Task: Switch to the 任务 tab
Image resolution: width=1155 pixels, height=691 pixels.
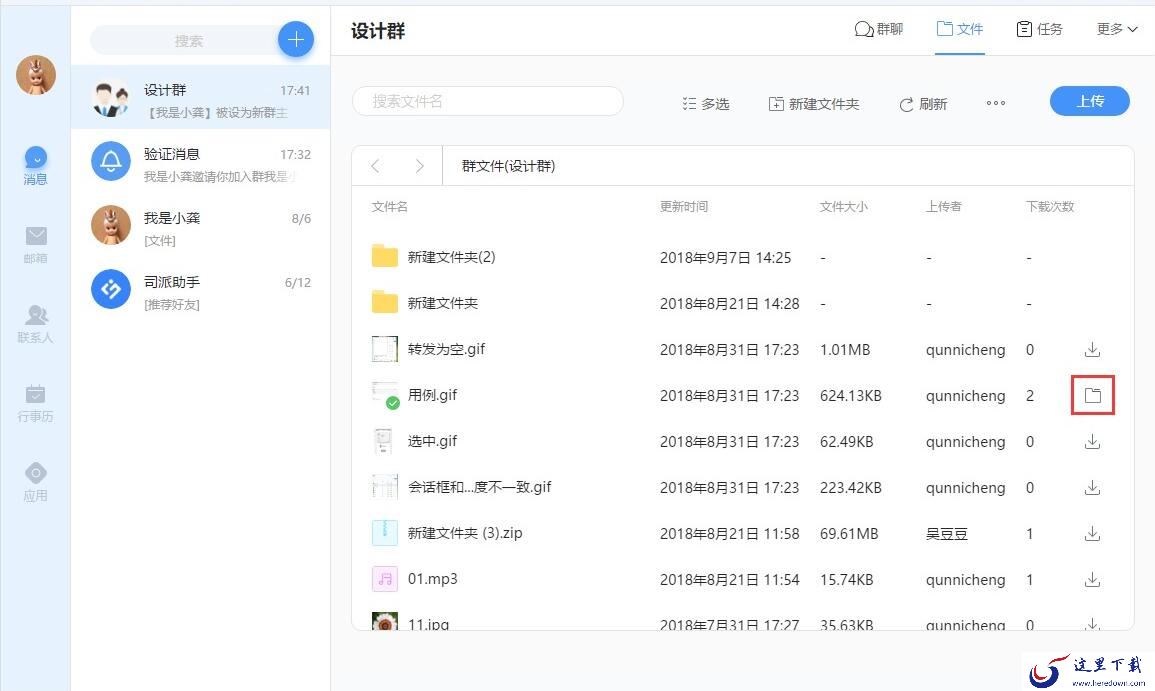Action: coord(1039,29)
